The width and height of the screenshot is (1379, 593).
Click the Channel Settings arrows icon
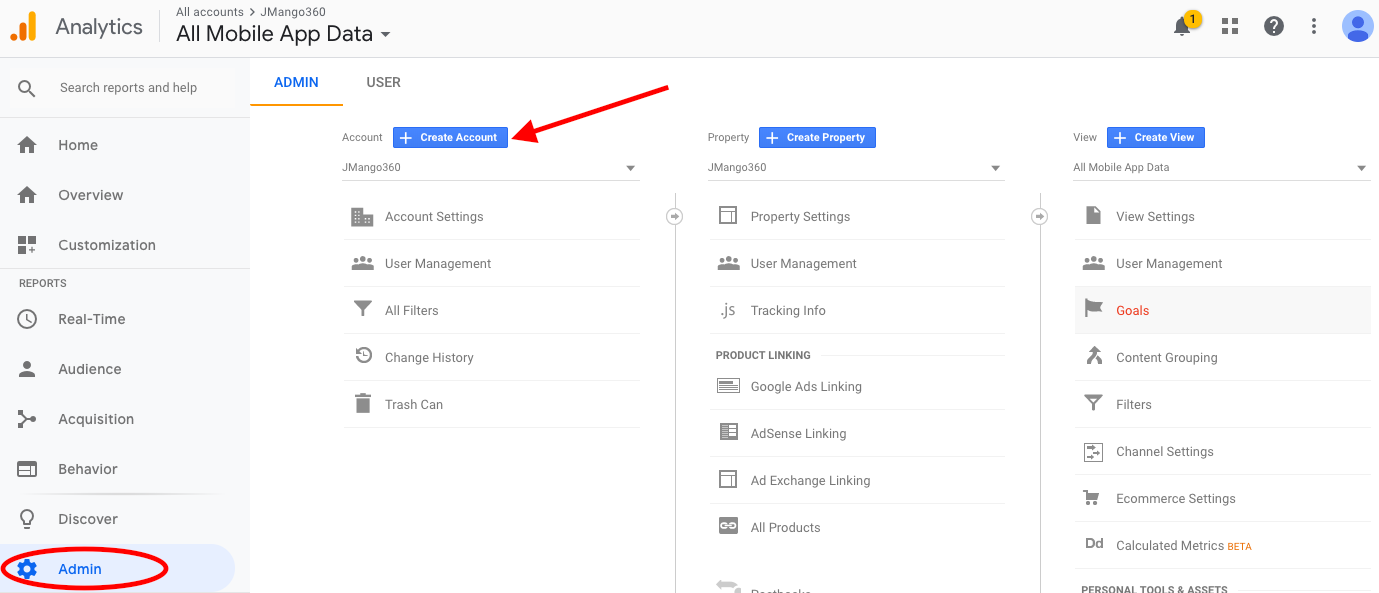pos(1093,452)
